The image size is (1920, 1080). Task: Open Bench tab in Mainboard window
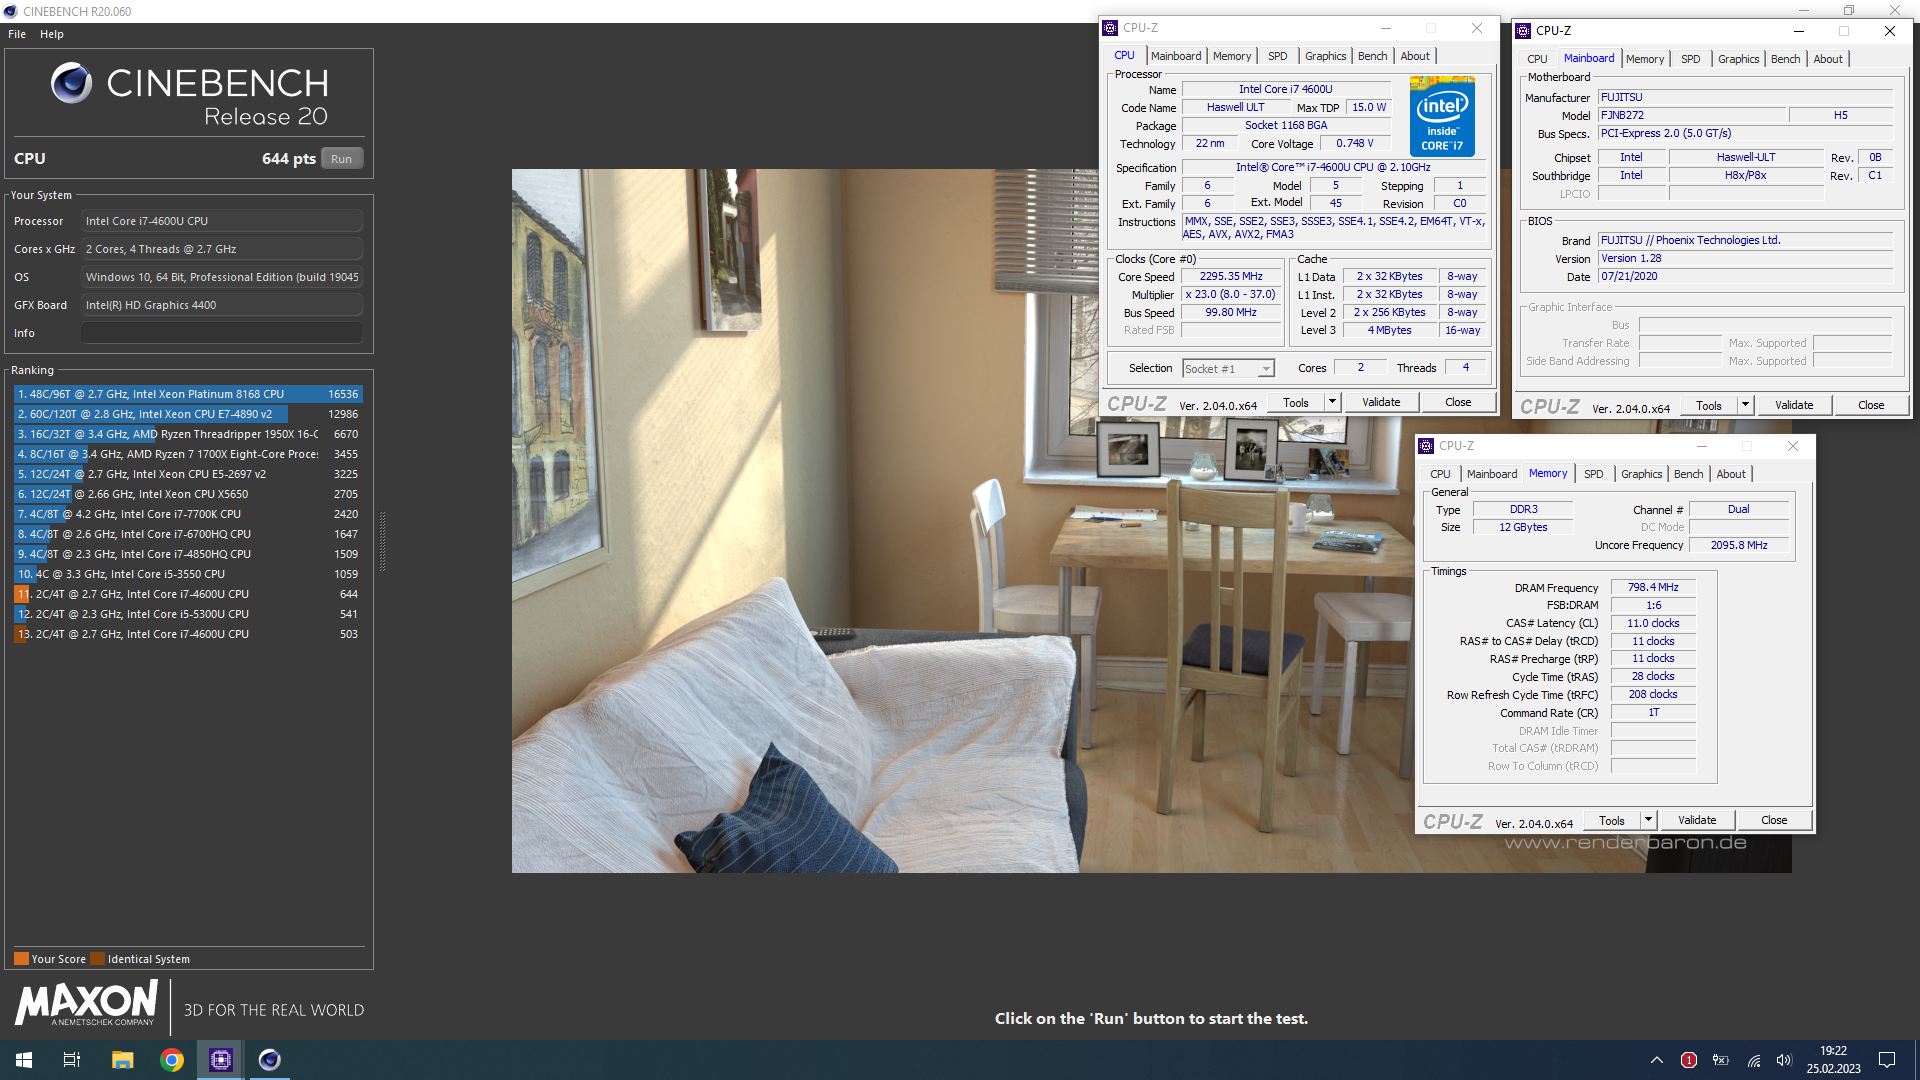[x=1786, y=59]
